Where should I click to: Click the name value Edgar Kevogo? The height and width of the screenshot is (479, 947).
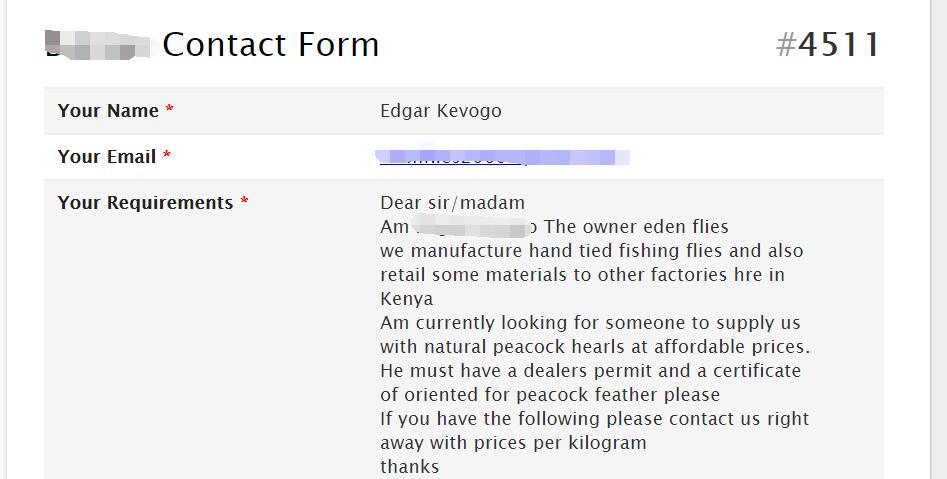click(441, 111)
